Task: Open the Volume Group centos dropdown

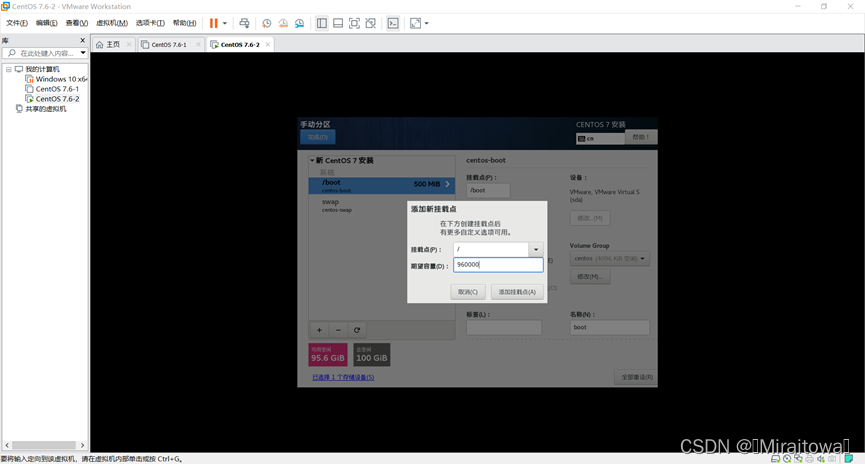Action: coord(610,258)
